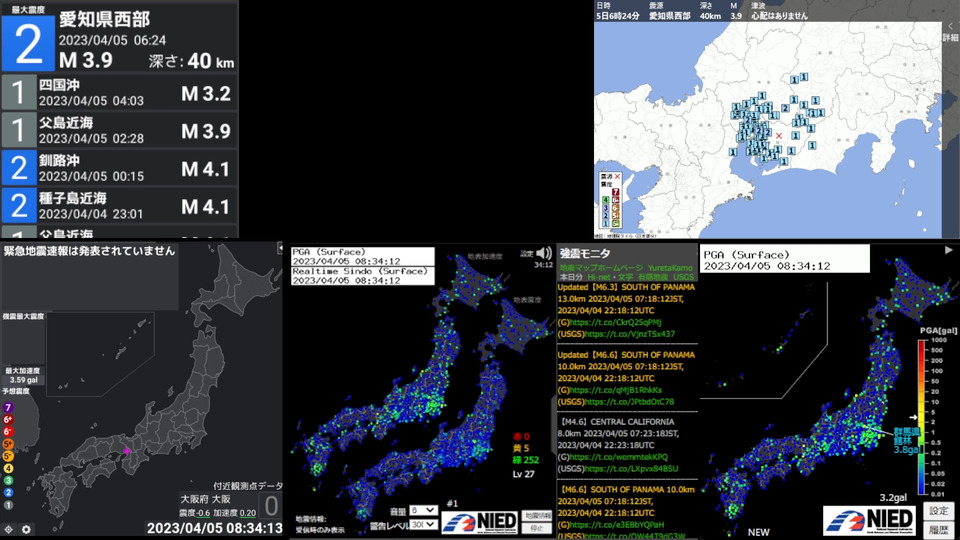Select the 種子島近海 M4.1 earthquake entry
The height and width of the screenshot is (540, 960).
tap(119, 206)
